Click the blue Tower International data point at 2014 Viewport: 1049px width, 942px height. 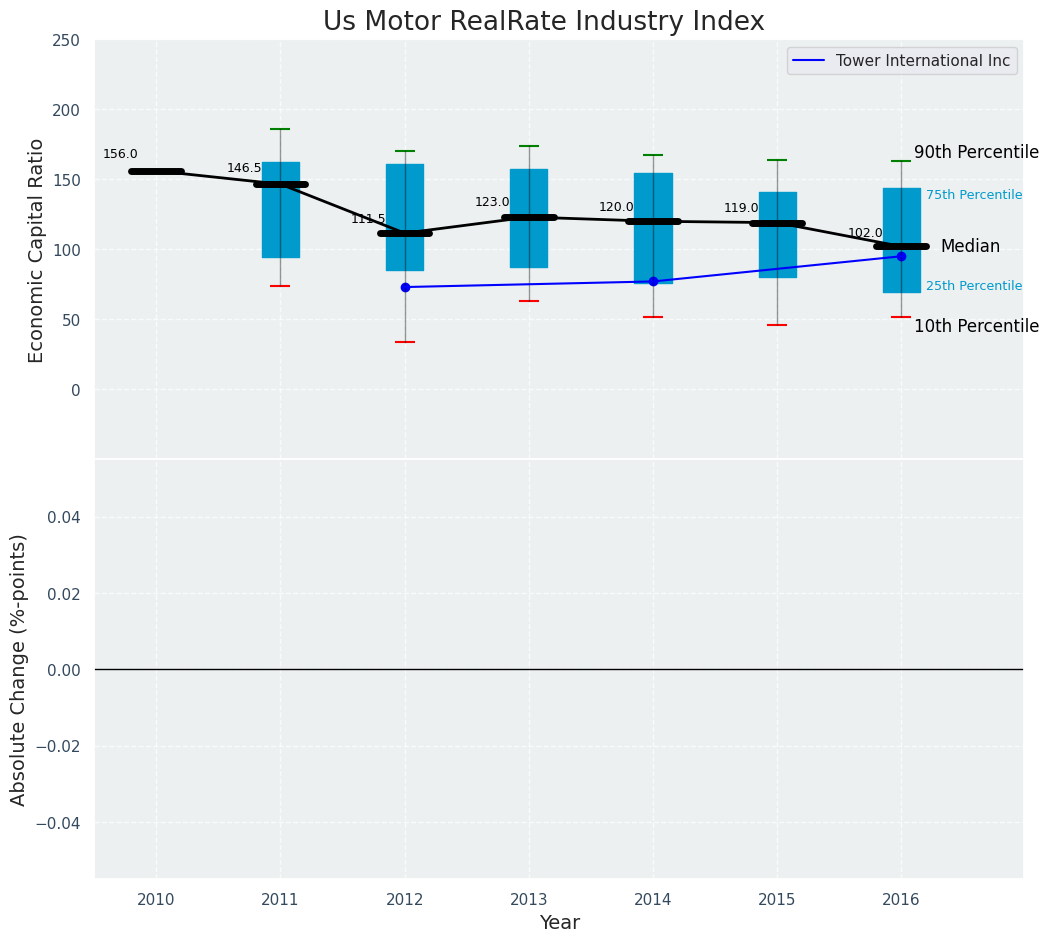653,281
